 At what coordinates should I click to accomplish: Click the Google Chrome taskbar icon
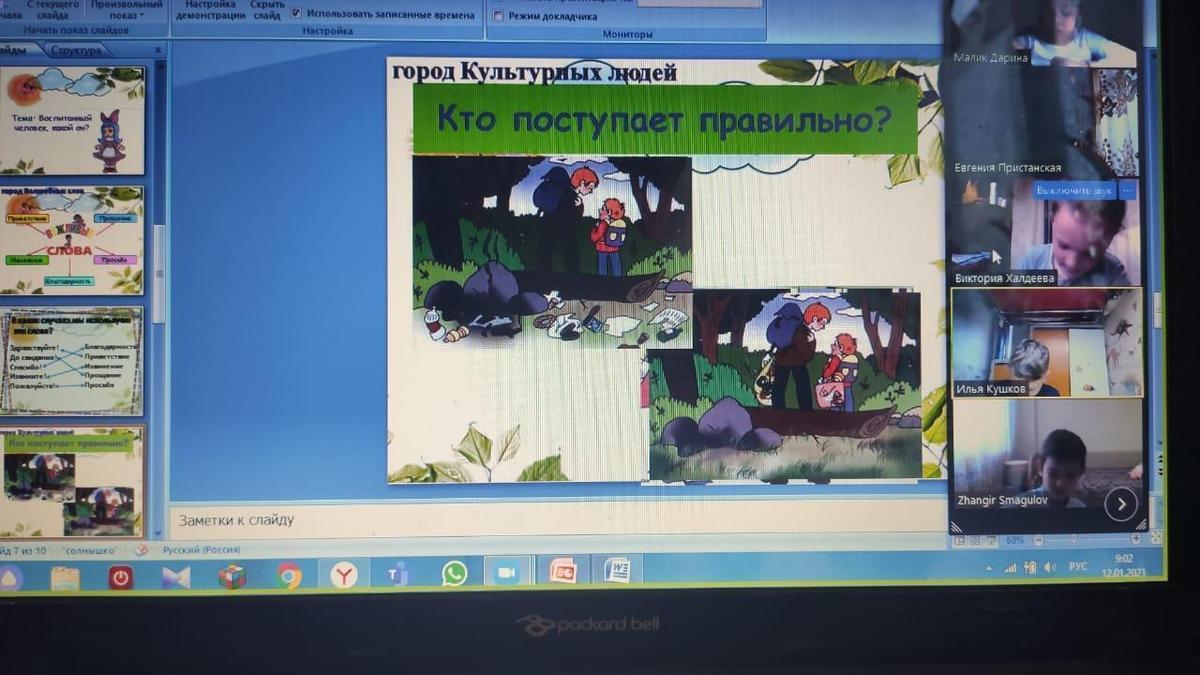(x=289, y=575)
